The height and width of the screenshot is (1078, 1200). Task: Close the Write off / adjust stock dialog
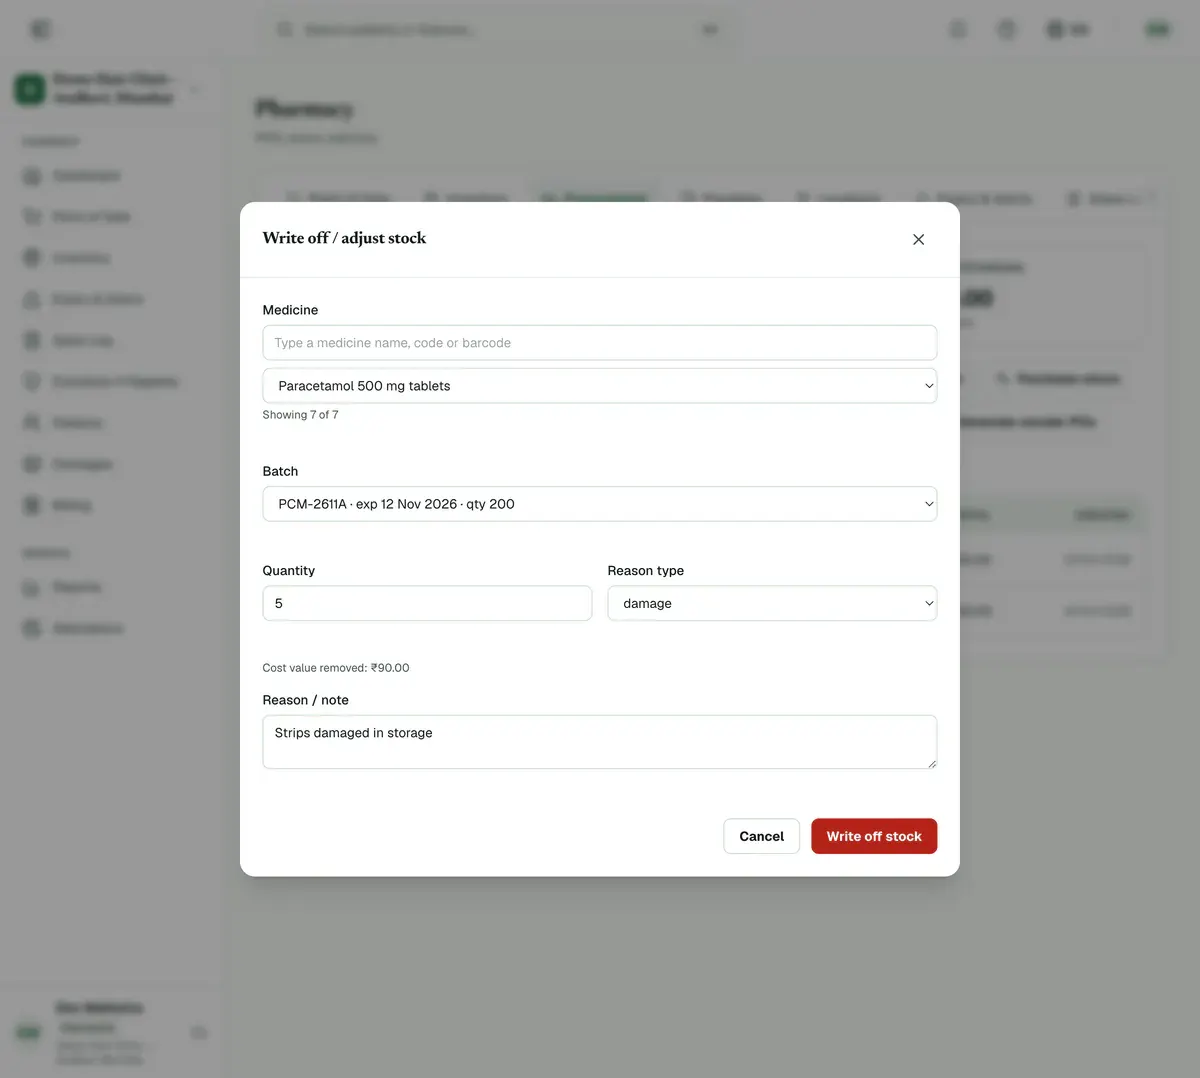(x=918, y=239)
